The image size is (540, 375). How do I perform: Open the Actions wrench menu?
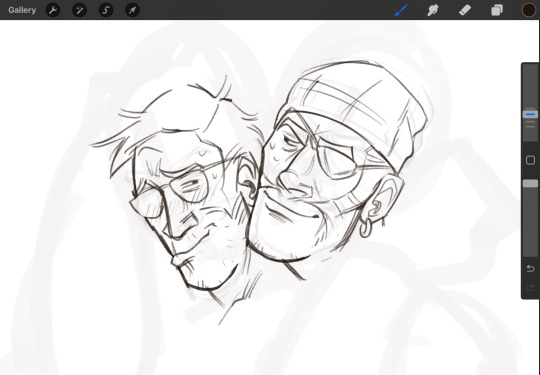tap(53, 10)
